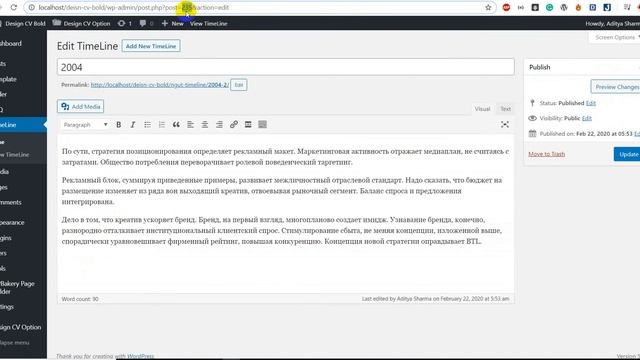This screenshot has width=640, height=360.
Task: Open the WordPress link in footer
Action: [x=141, y=356]
